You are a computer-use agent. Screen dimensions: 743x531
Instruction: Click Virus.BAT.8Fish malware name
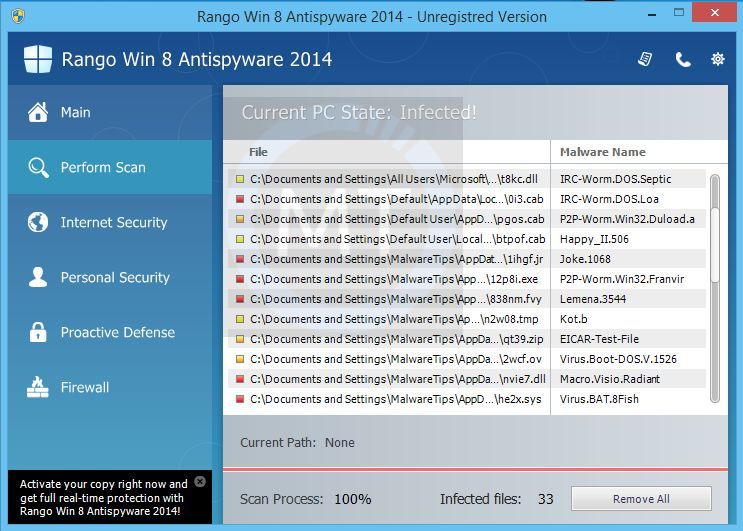[x=599, y=399]
